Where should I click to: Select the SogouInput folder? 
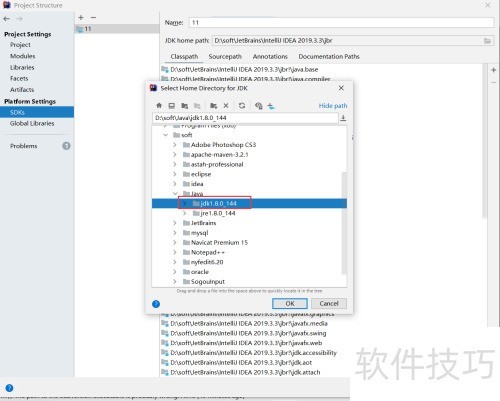207,282
